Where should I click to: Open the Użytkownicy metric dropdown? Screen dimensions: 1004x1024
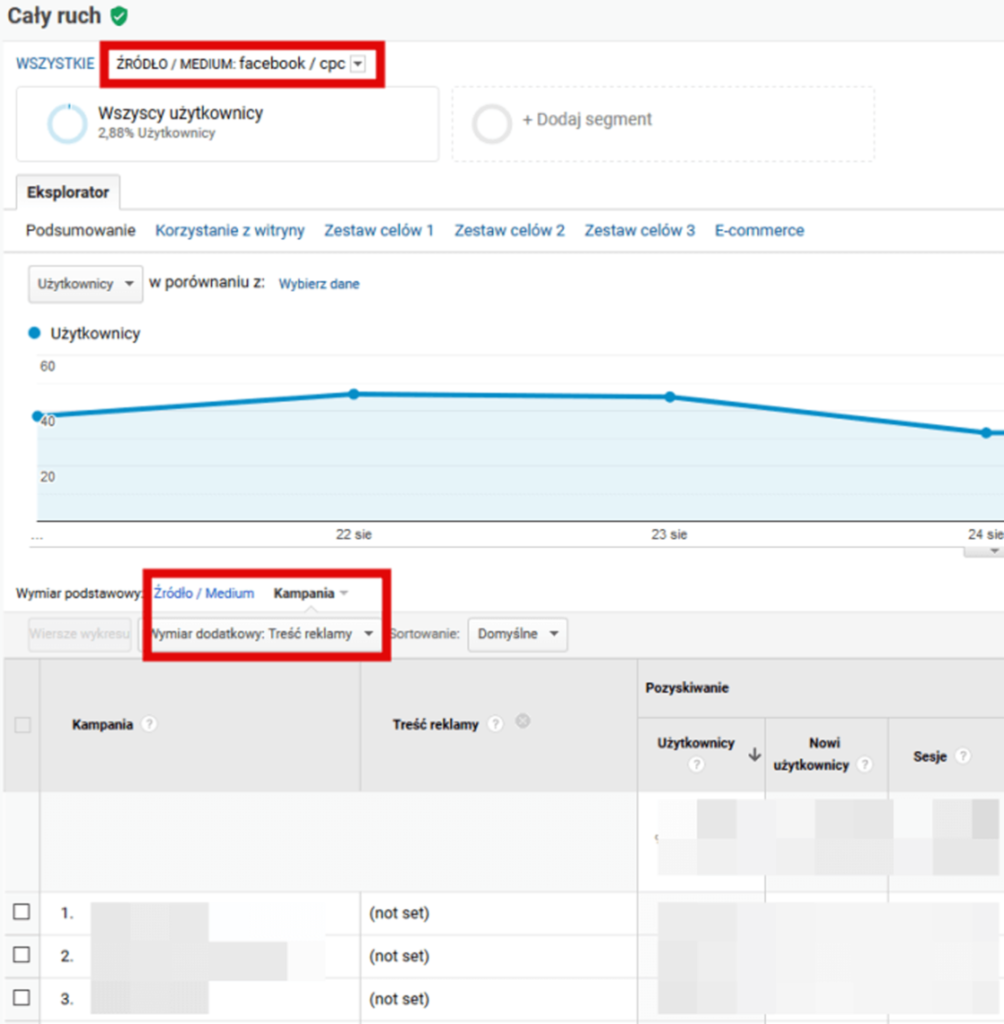click(x=85, y=284)
